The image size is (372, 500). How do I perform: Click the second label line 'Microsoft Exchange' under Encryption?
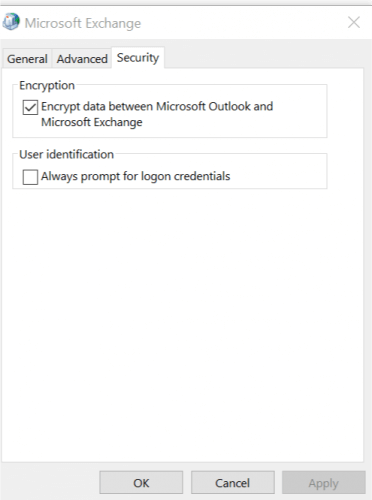click(92, 122)
